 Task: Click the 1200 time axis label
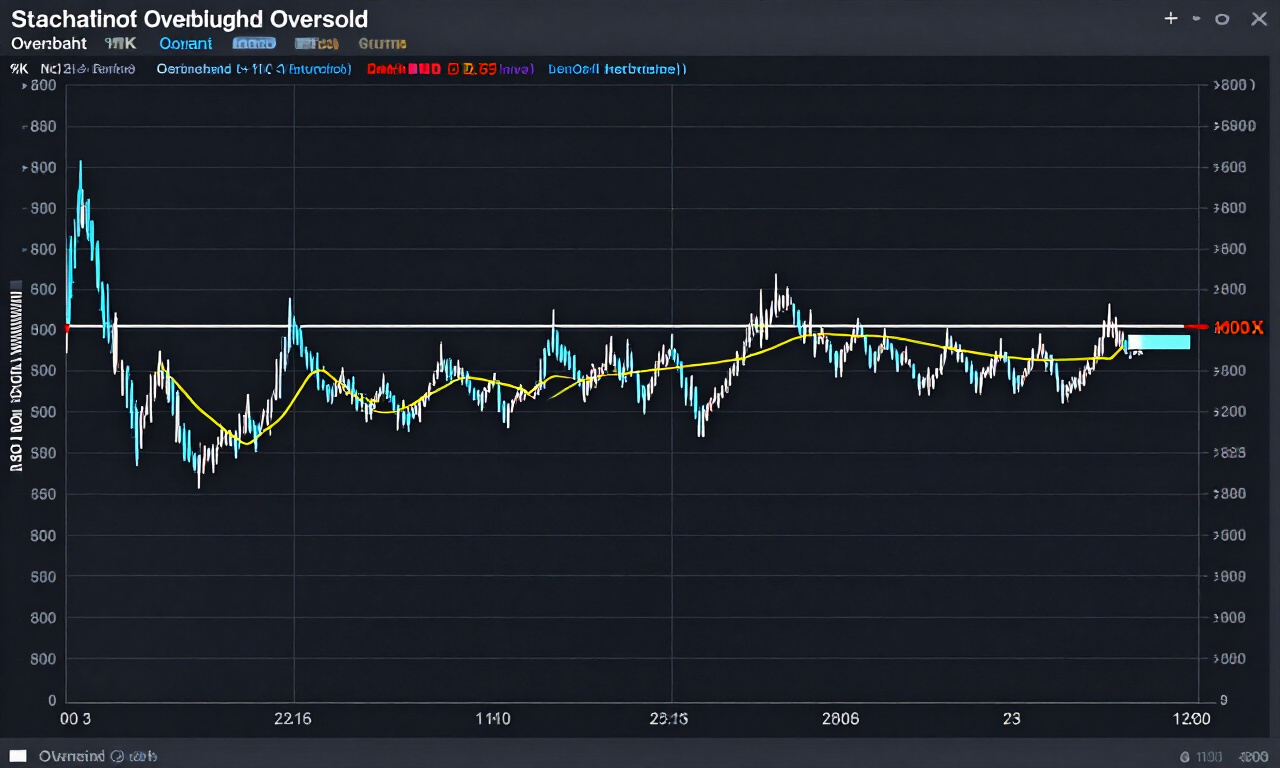pos(1190,718)
